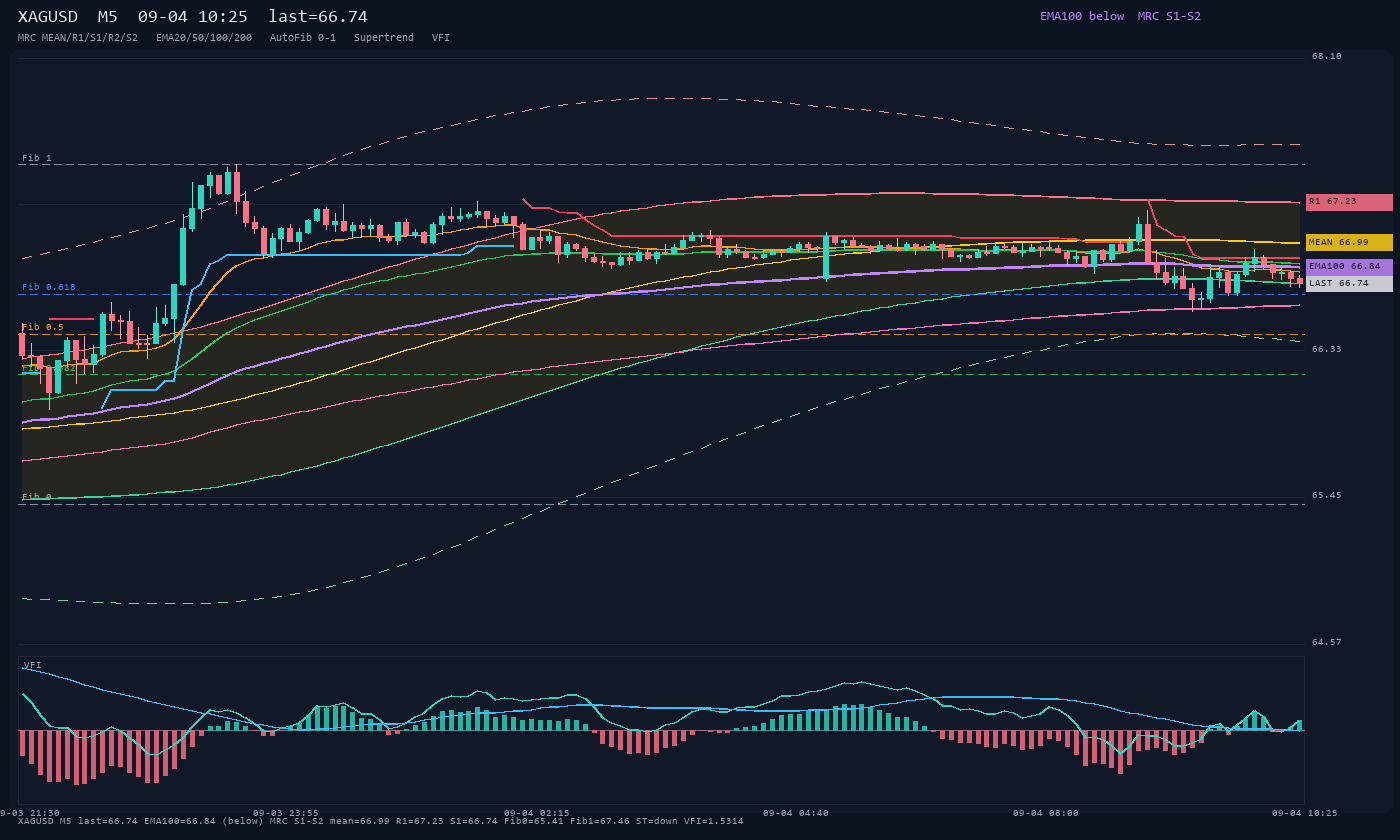
Task: Click the bottom summary line starting 'XAGUSD M5 last=66.74'
Action: pos(381,821)
